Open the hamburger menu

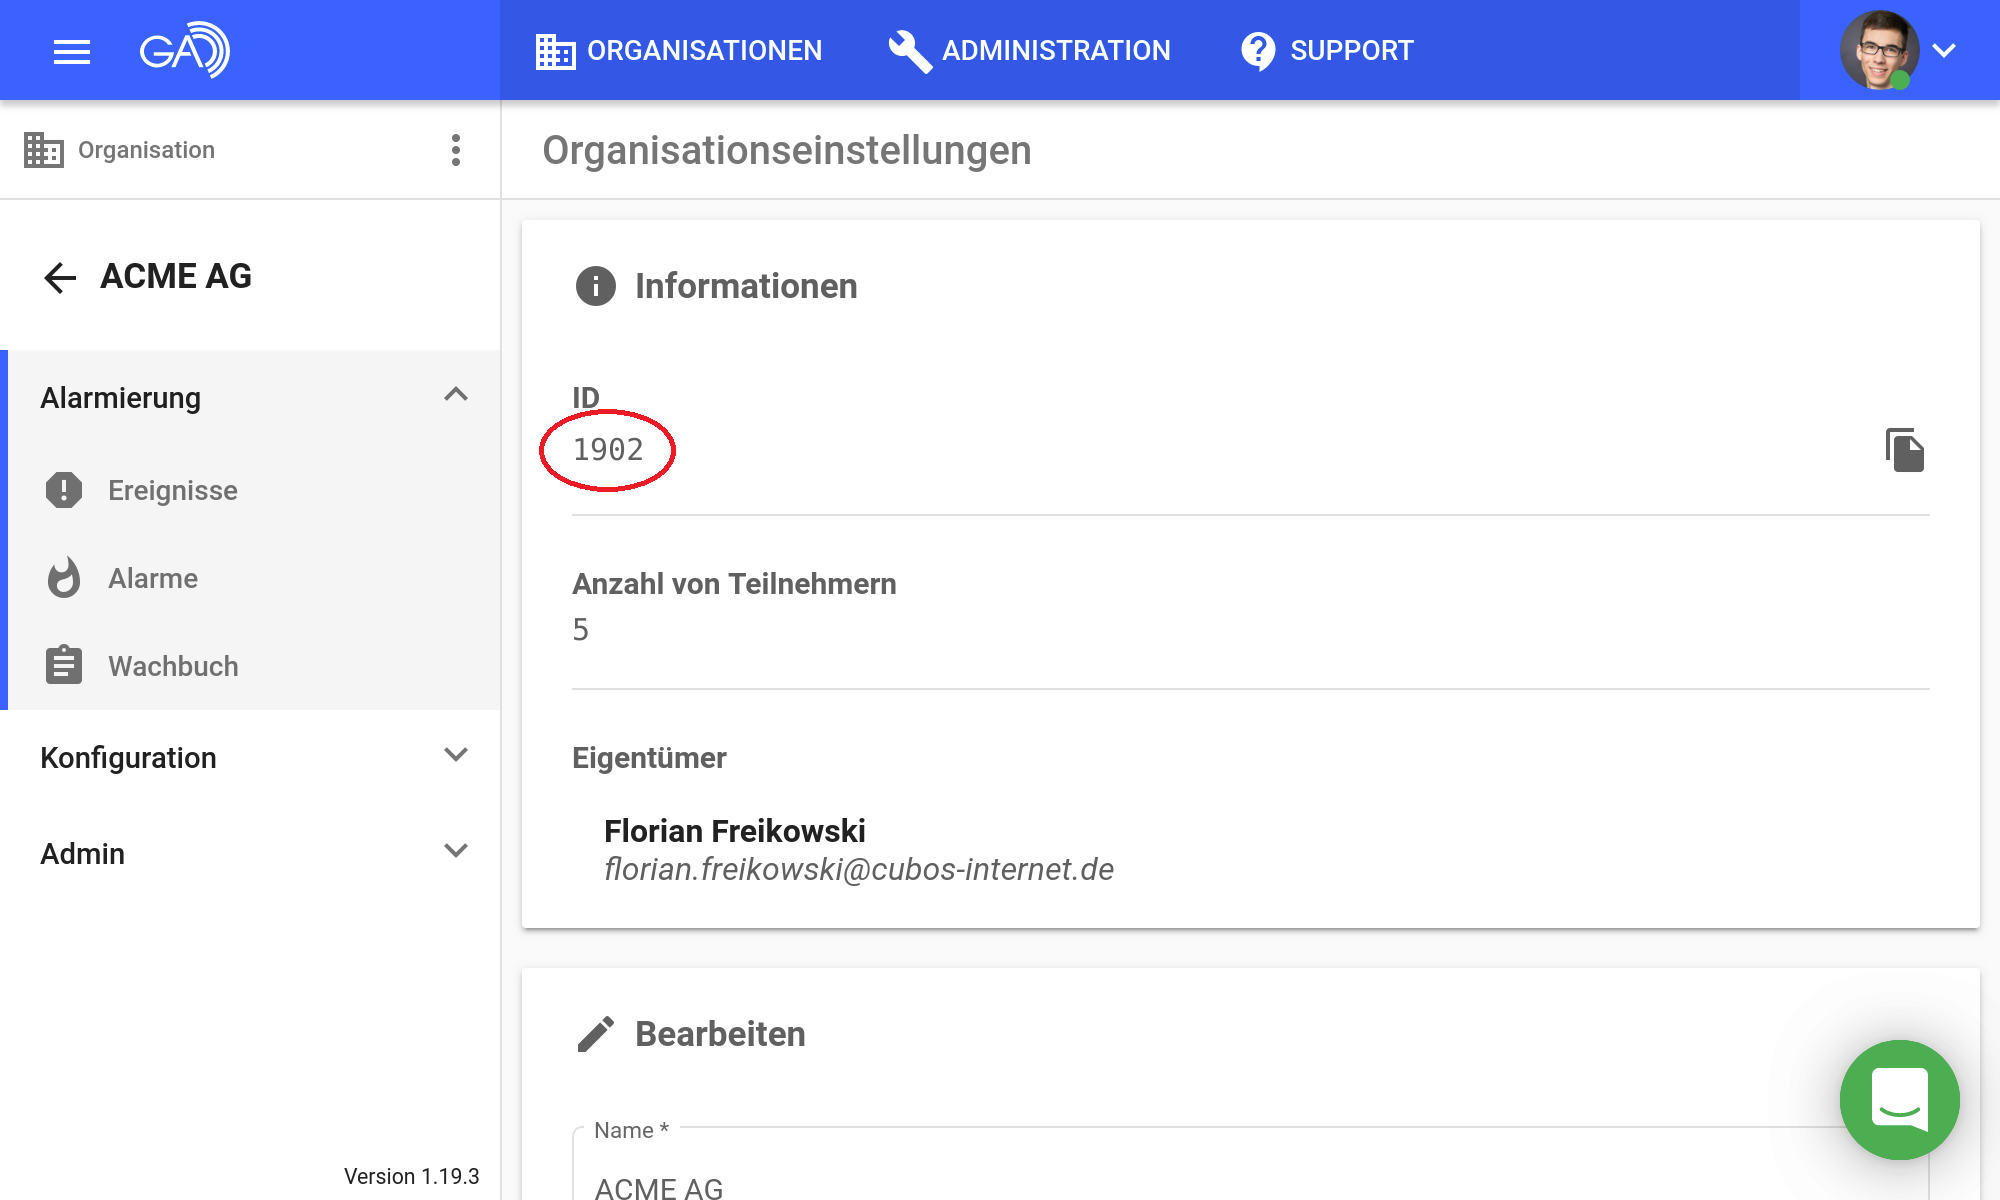tap(71, 50)
